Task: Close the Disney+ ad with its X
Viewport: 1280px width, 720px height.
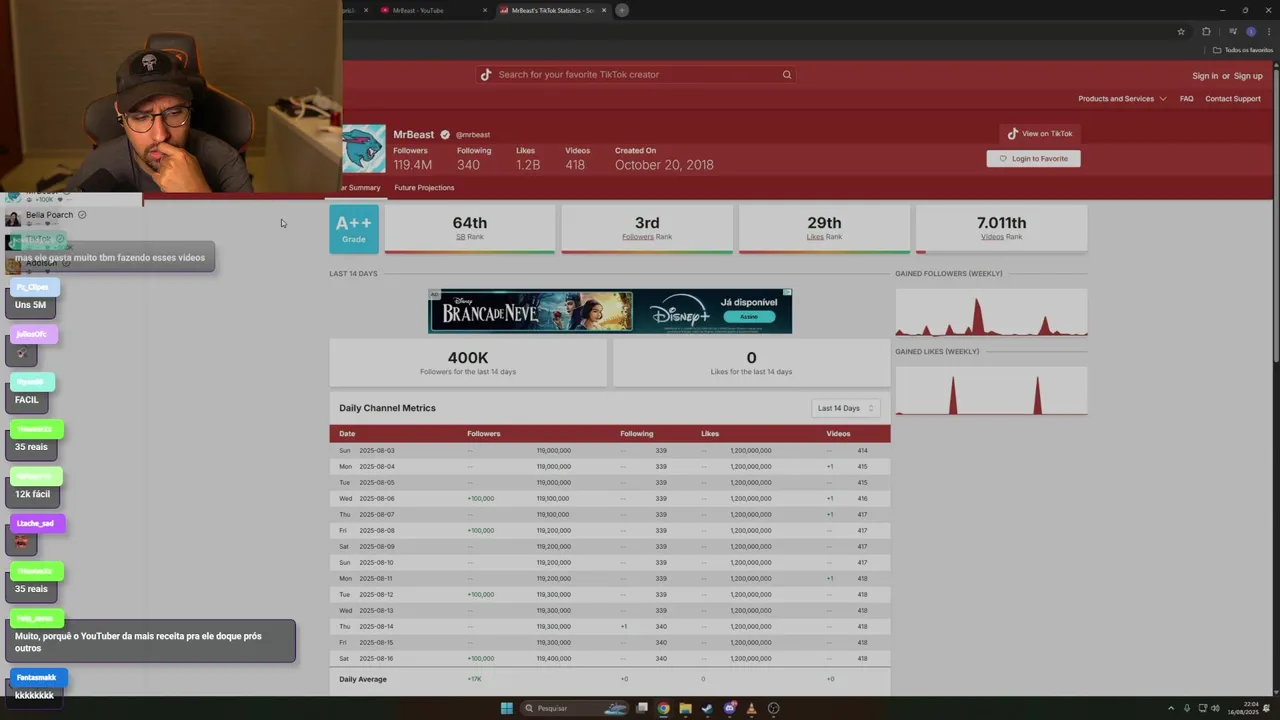Action: (788, 293)
